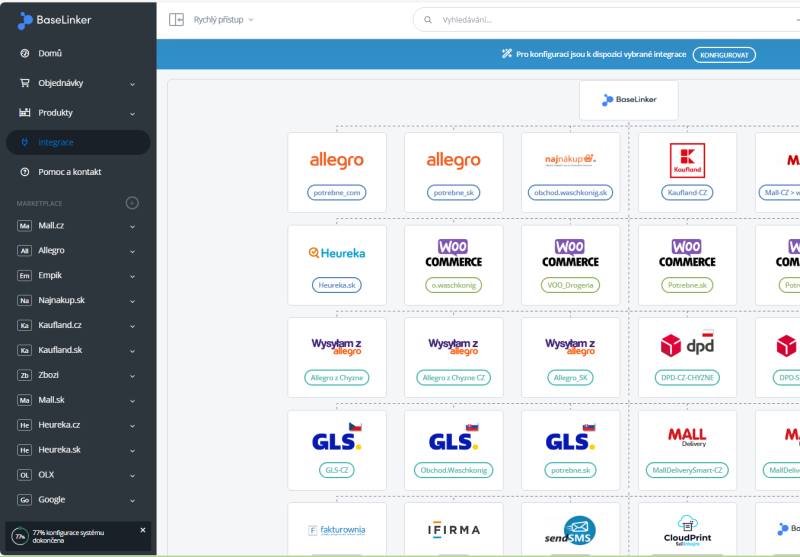Click the magic wand icon in the banner
800x557 pixels.
point(507,54)
